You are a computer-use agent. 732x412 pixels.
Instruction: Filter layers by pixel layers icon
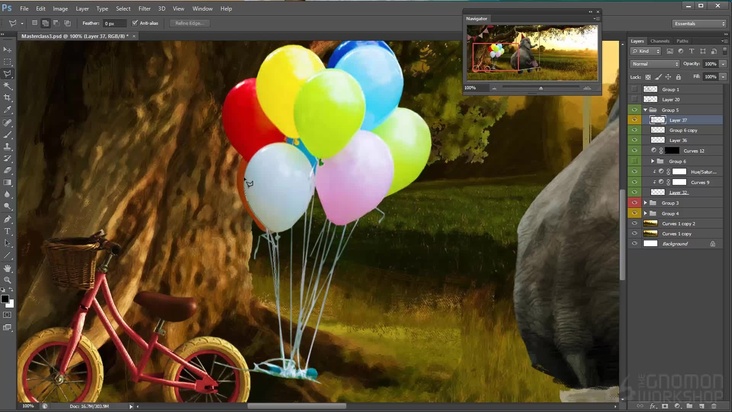669,51
